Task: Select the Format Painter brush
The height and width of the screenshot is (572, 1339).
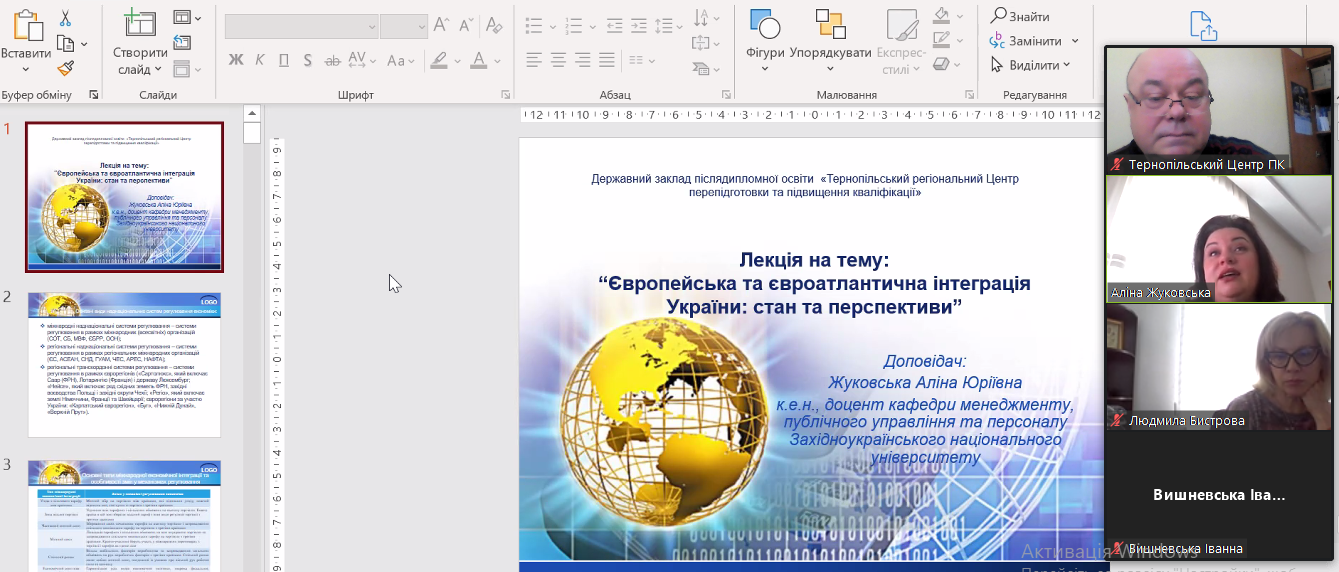Action: pyautogui.click(x=65, y=68)
